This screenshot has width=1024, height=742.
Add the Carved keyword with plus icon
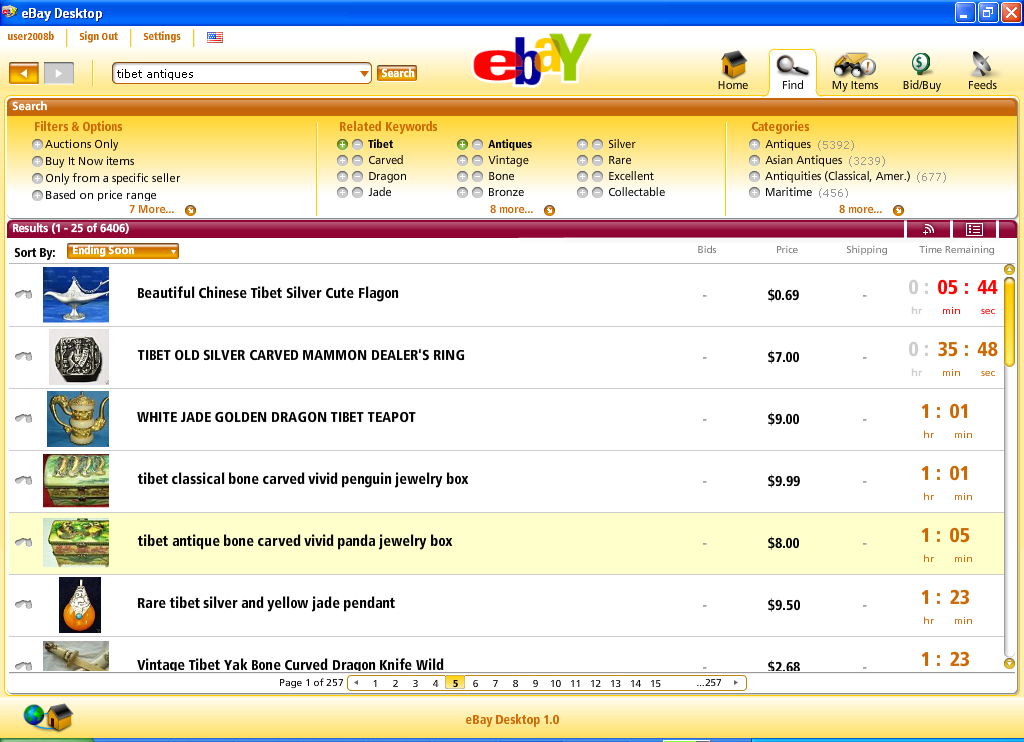[342, 160]
